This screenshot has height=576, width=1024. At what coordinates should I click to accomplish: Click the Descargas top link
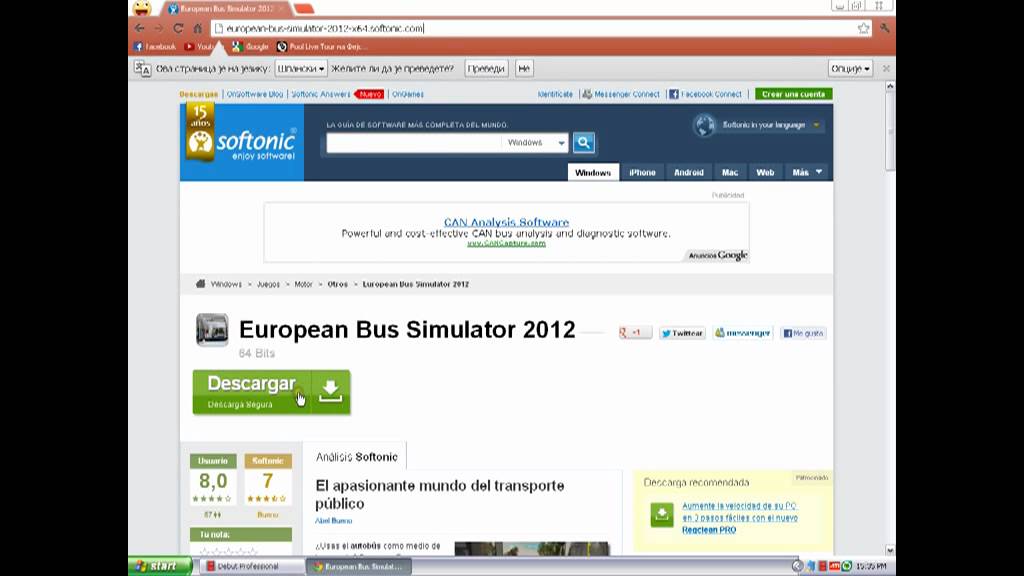199,94
